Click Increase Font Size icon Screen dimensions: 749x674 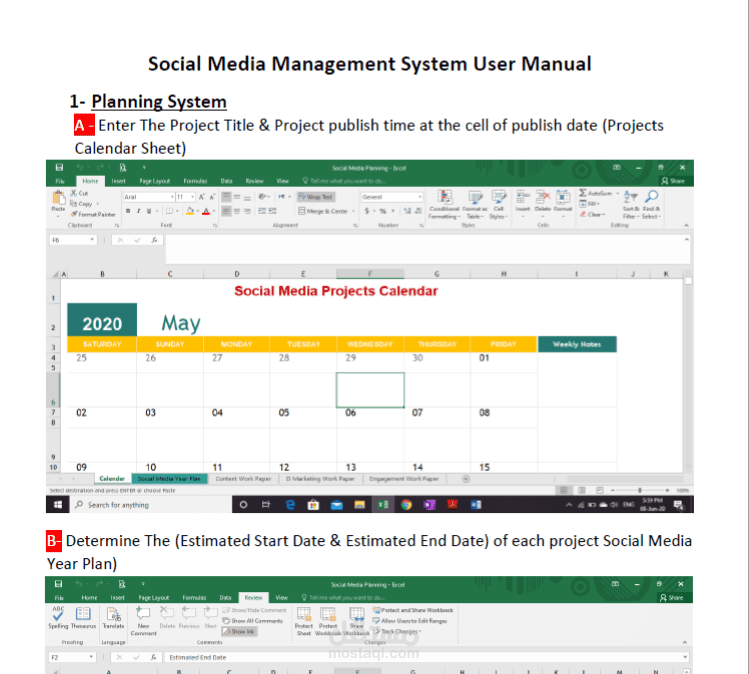tap(202, 197)
